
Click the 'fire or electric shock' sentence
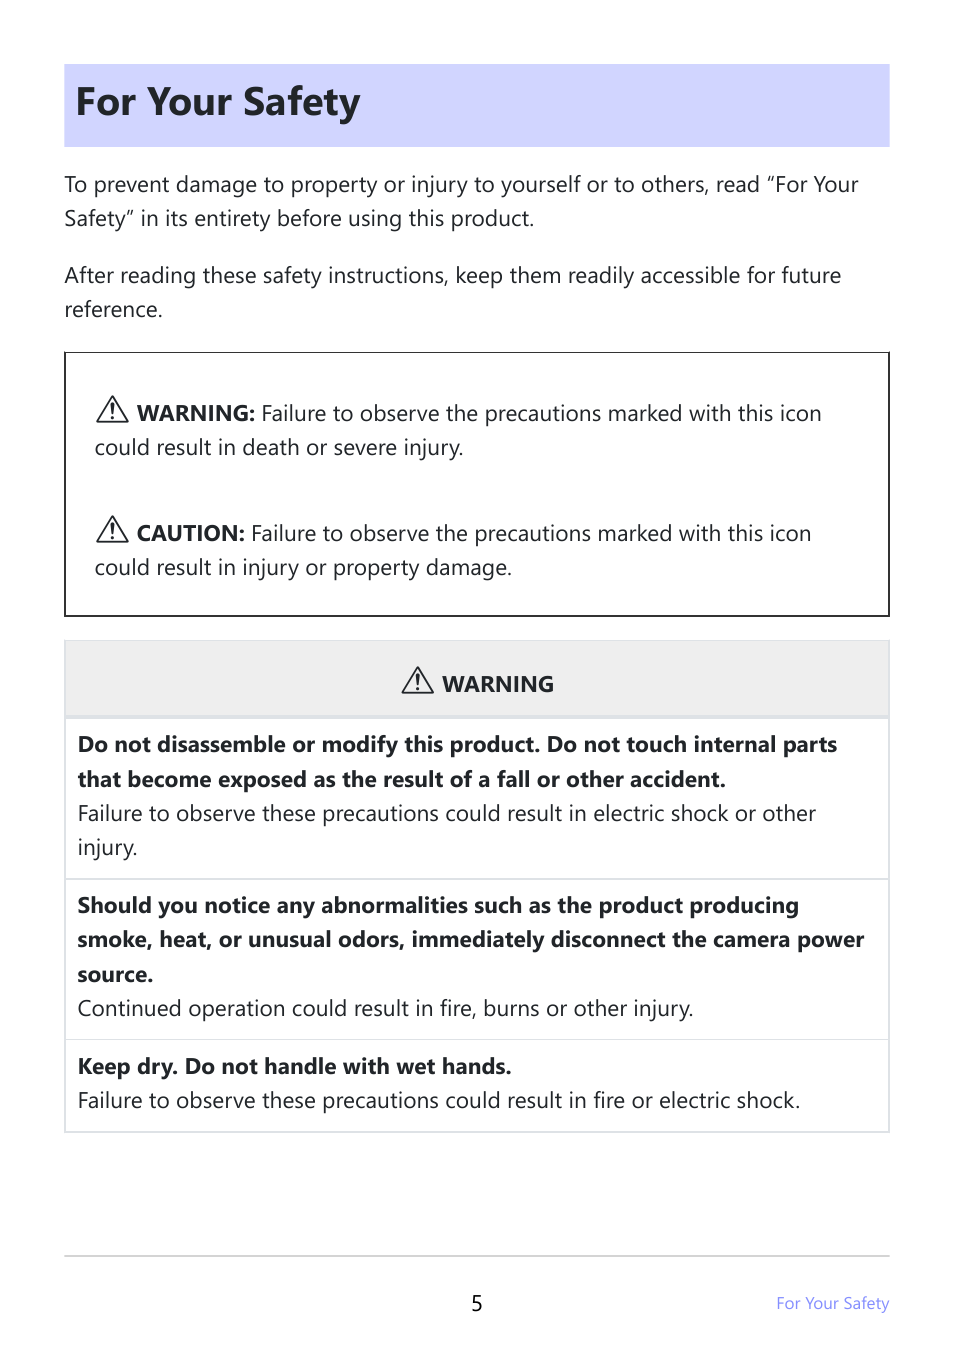439,1101
